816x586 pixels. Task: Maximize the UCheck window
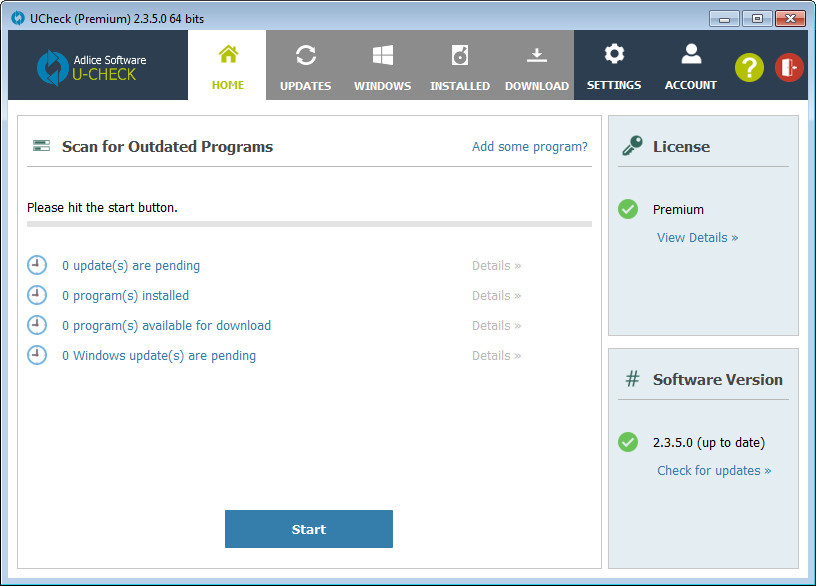click(x=757, y=19)
